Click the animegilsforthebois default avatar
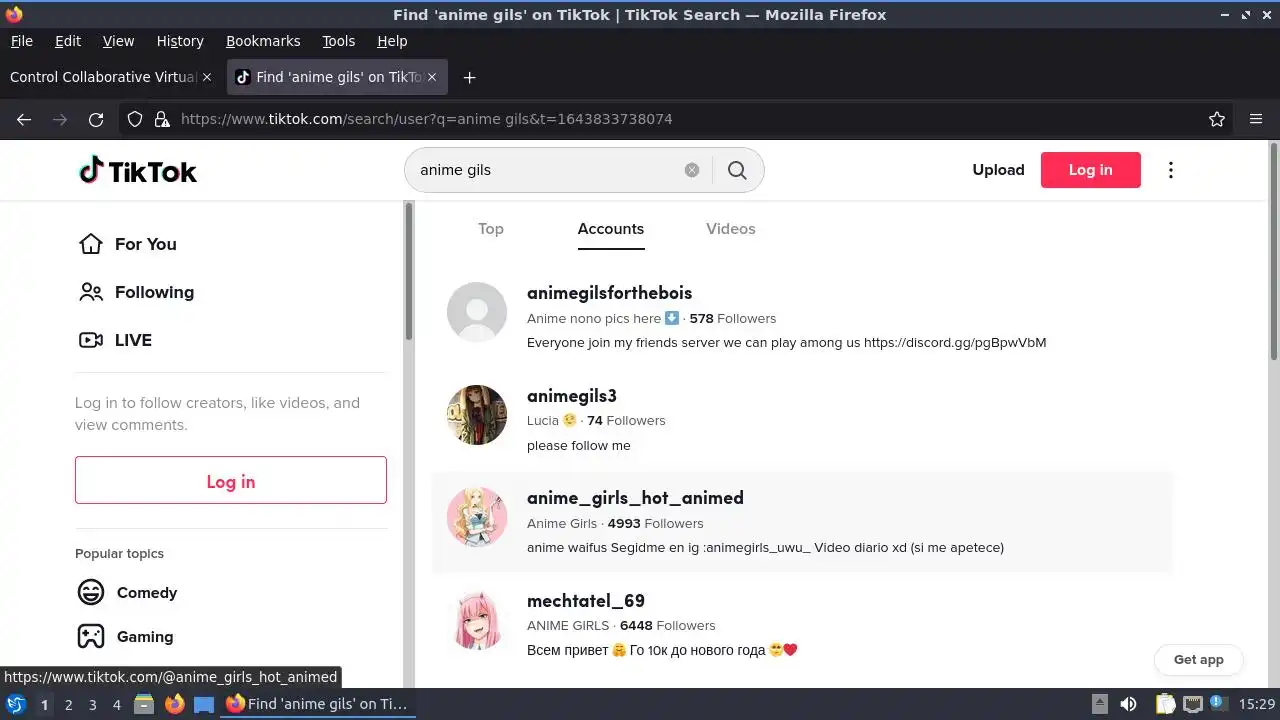 (477, 312)
